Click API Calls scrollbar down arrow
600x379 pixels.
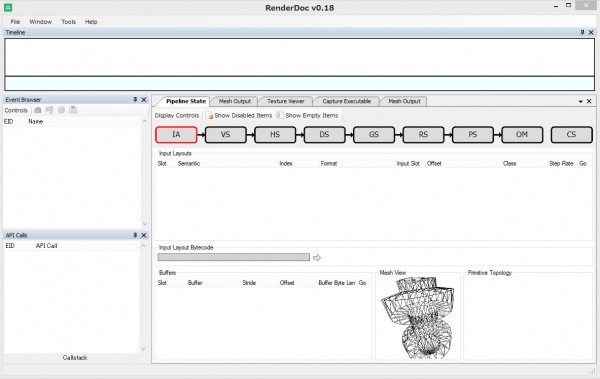pos(143,349)
